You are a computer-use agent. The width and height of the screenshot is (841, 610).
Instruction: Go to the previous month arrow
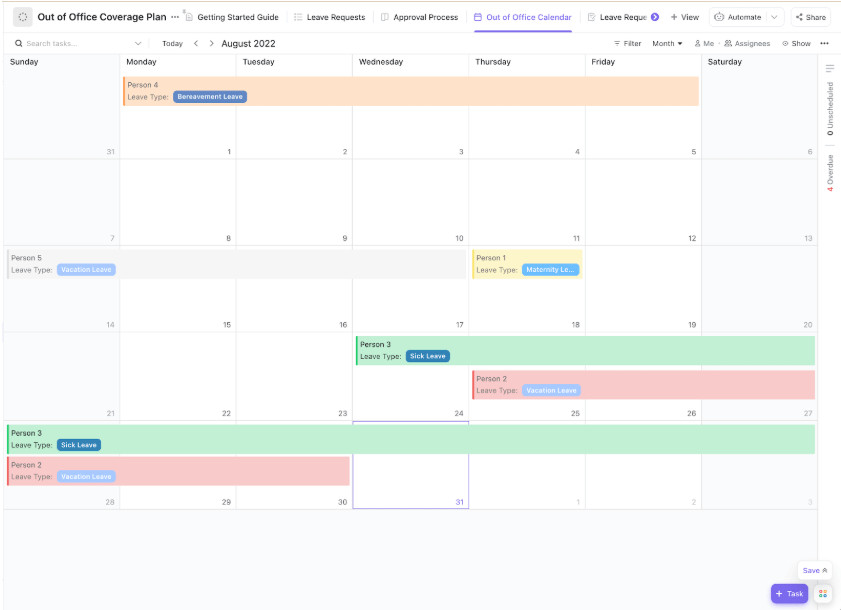196,43
